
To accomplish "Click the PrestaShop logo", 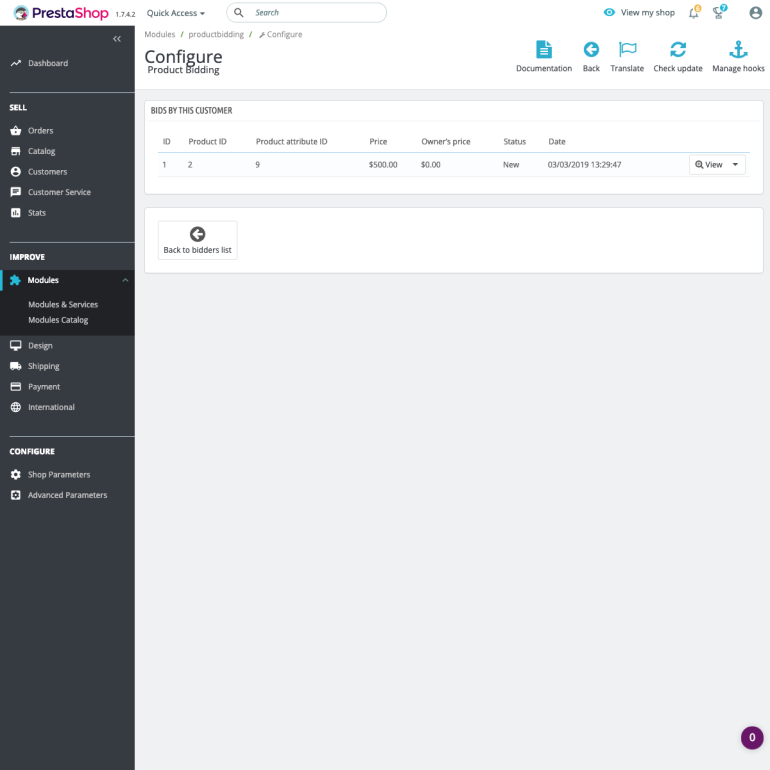I will click(x=61, y=13).
